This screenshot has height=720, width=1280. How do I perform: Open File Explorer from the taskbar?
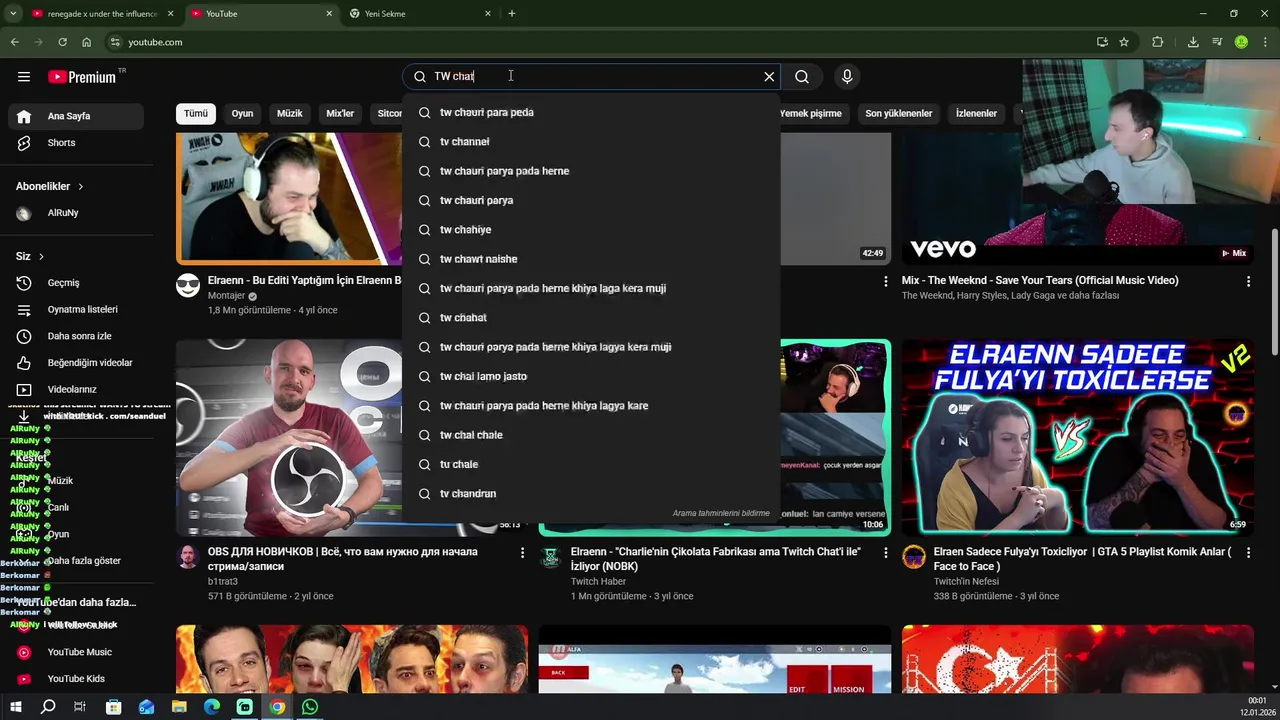(x=179, y=707)
